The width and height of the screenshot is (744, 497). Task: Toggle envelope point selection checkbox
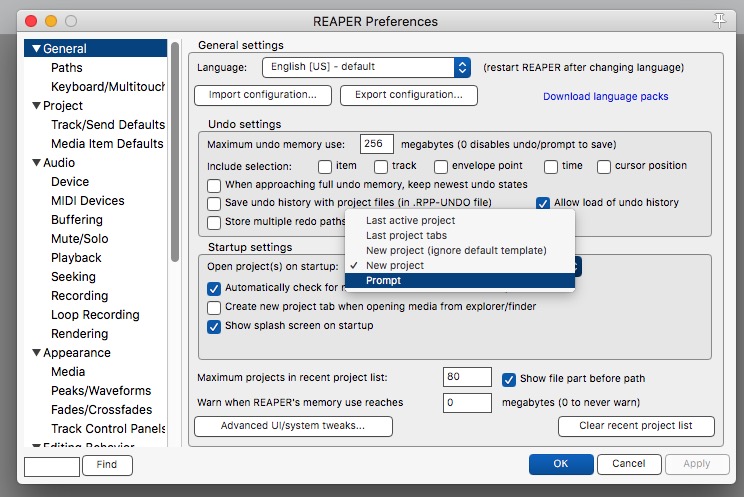(441, 167)
